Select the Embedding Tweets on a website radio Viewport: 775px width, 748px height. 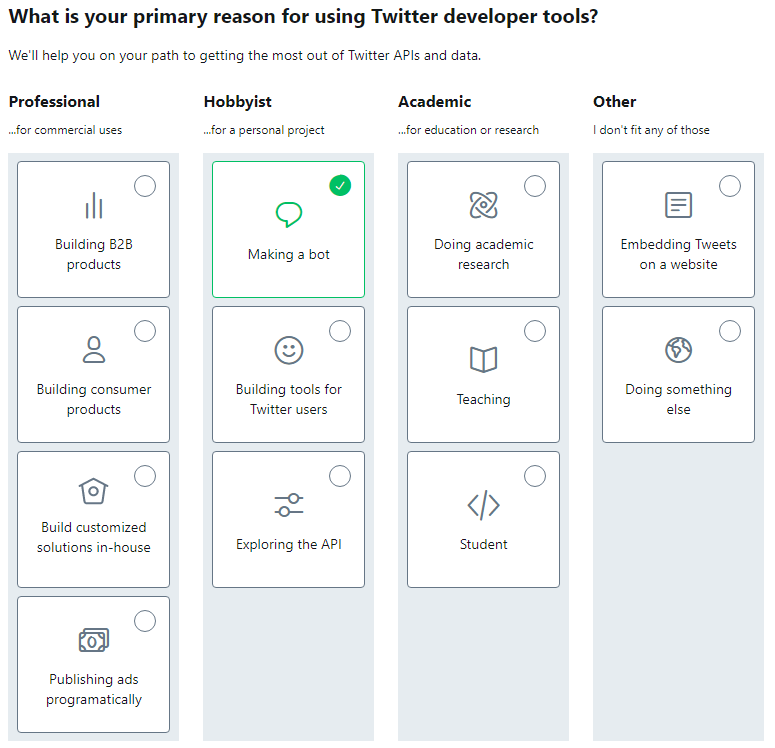730,186
